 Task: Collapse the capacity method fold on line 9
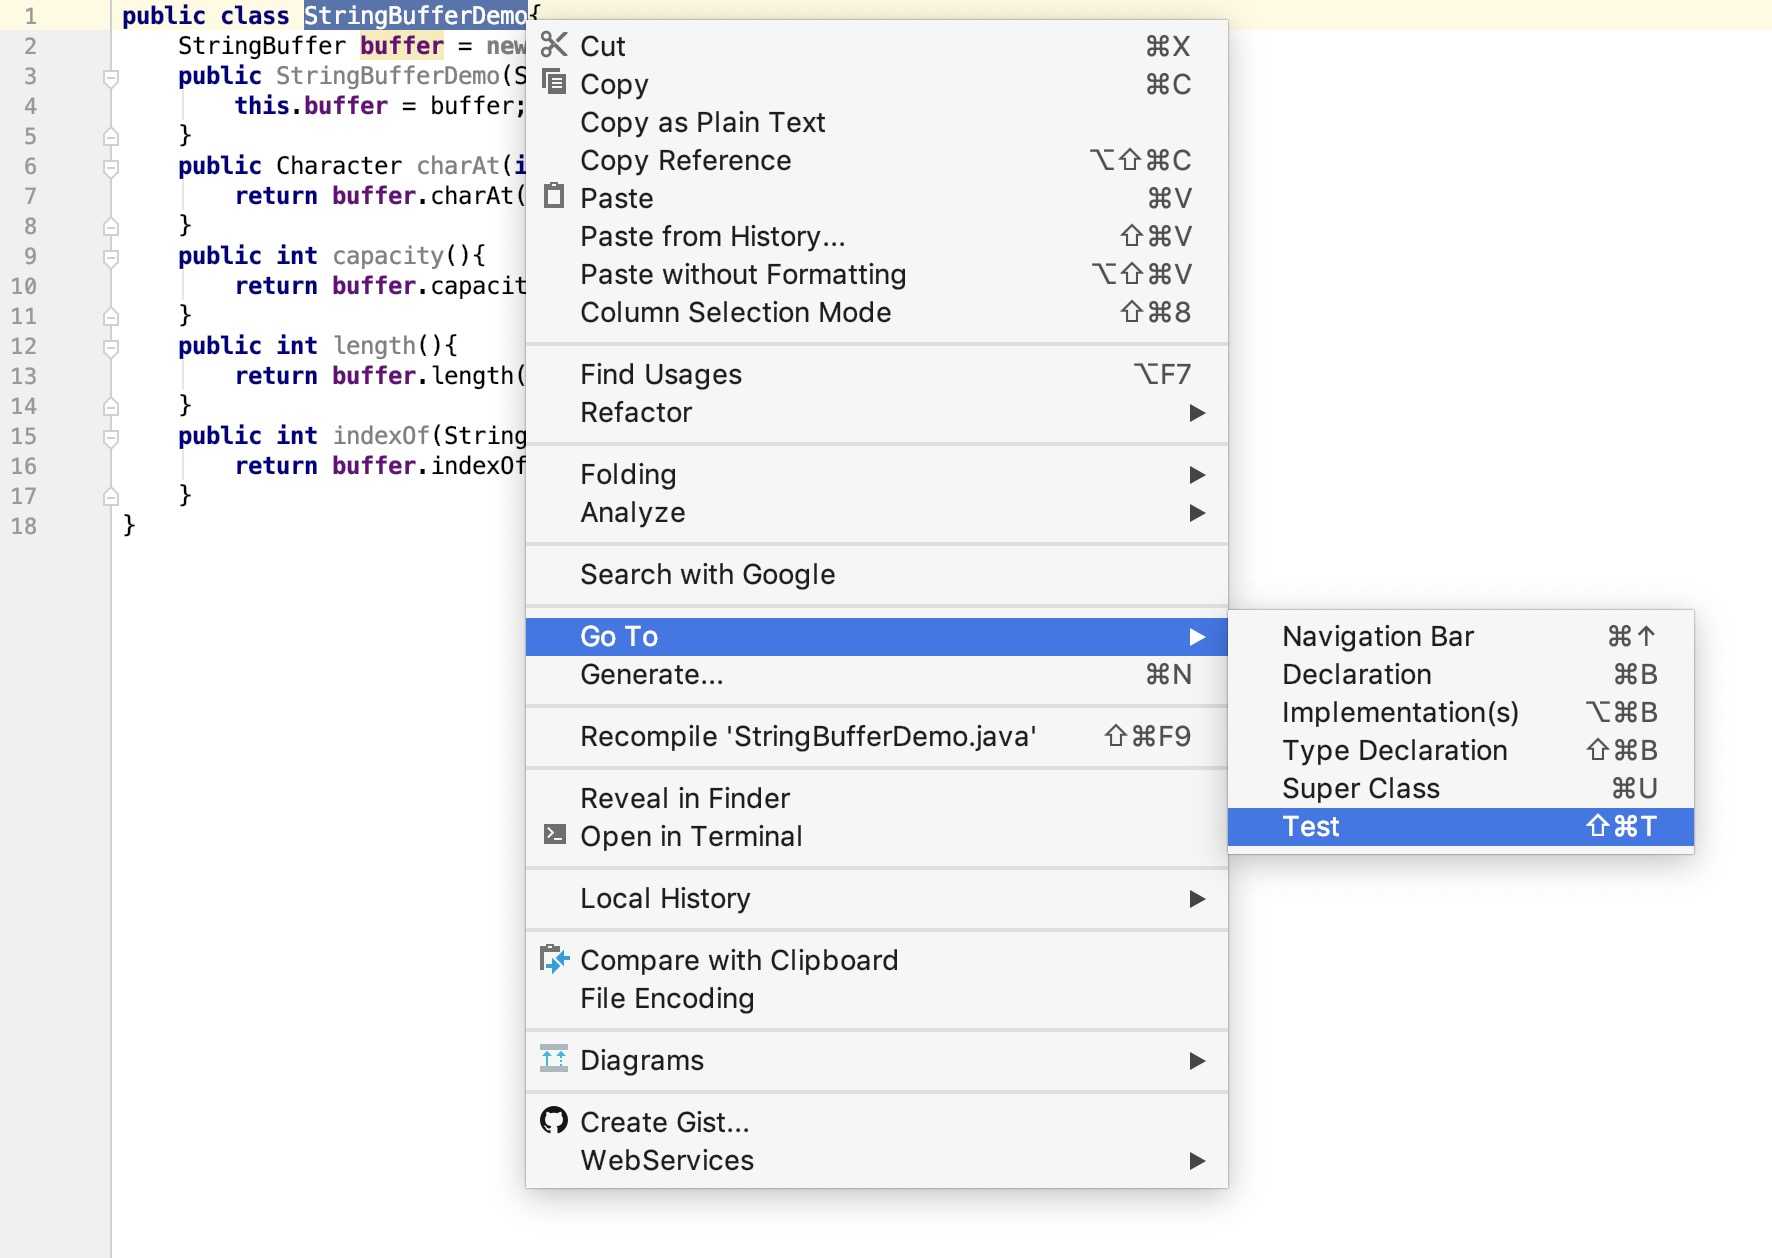click(111, 257)
